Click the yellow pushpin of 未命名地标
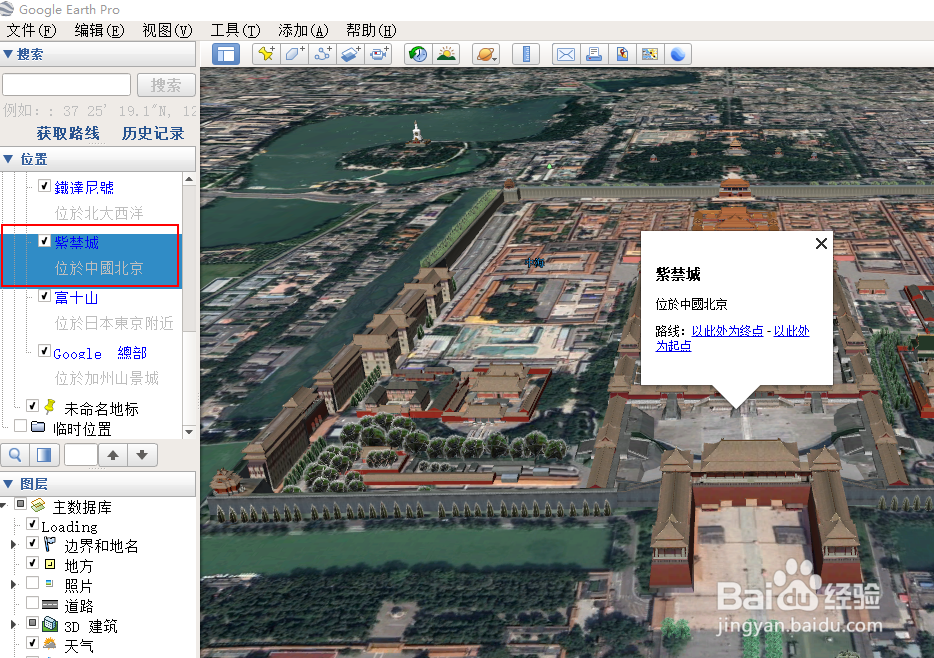Image resolution: width=934 pixels, height=658 pixels. coord(50,407)
